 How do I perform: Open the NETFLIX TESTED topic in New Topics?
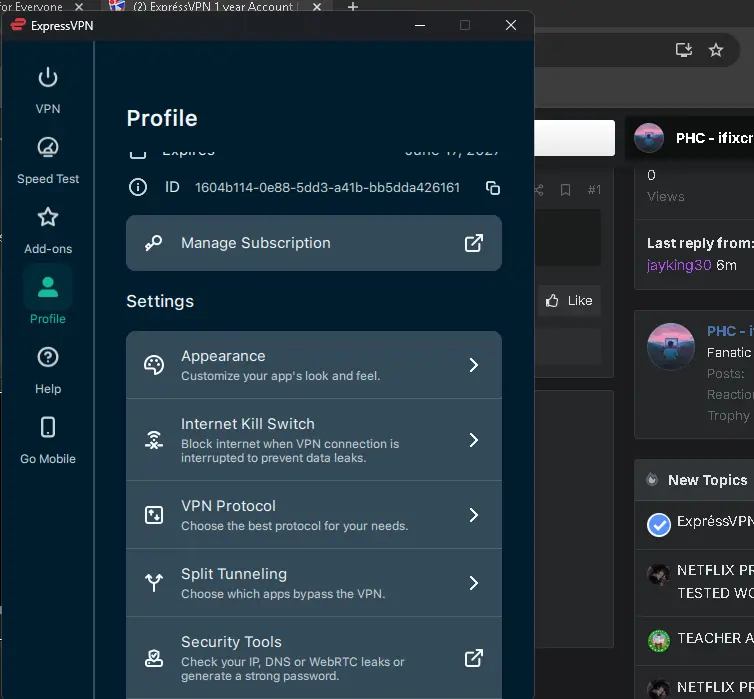click(715, 582)
